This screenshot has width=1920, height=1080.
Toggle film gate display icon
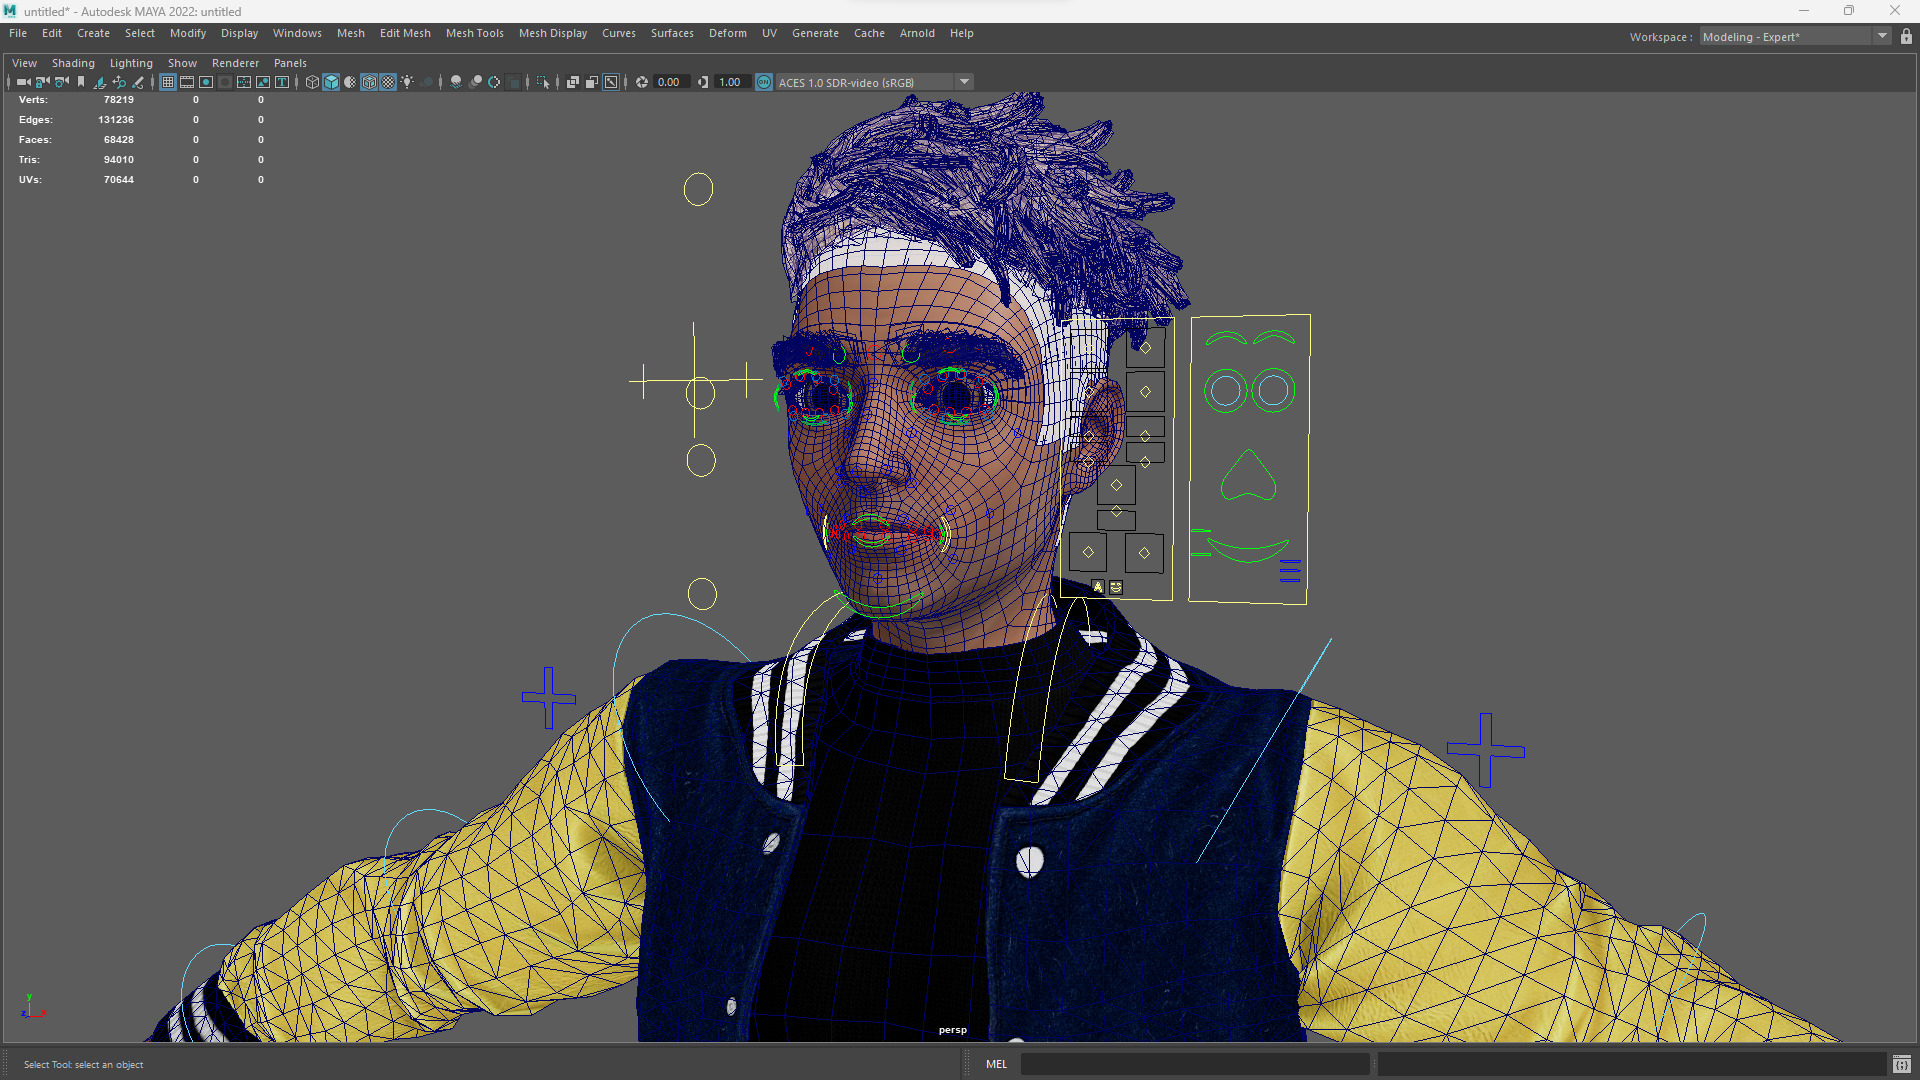coord(187,82)
